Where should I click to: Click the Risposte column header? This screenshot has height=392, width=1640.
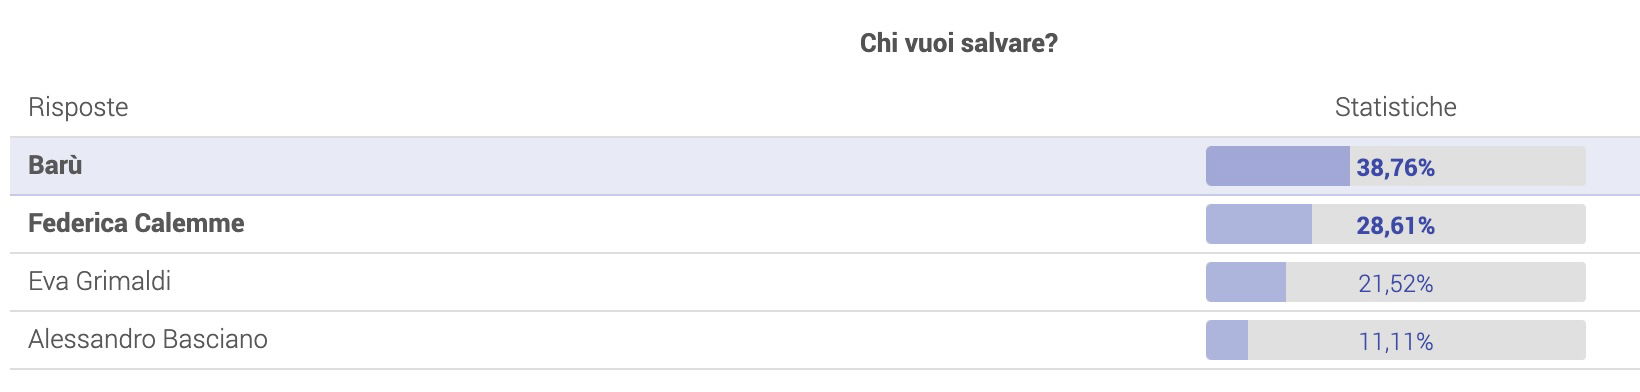coord(78,107)
